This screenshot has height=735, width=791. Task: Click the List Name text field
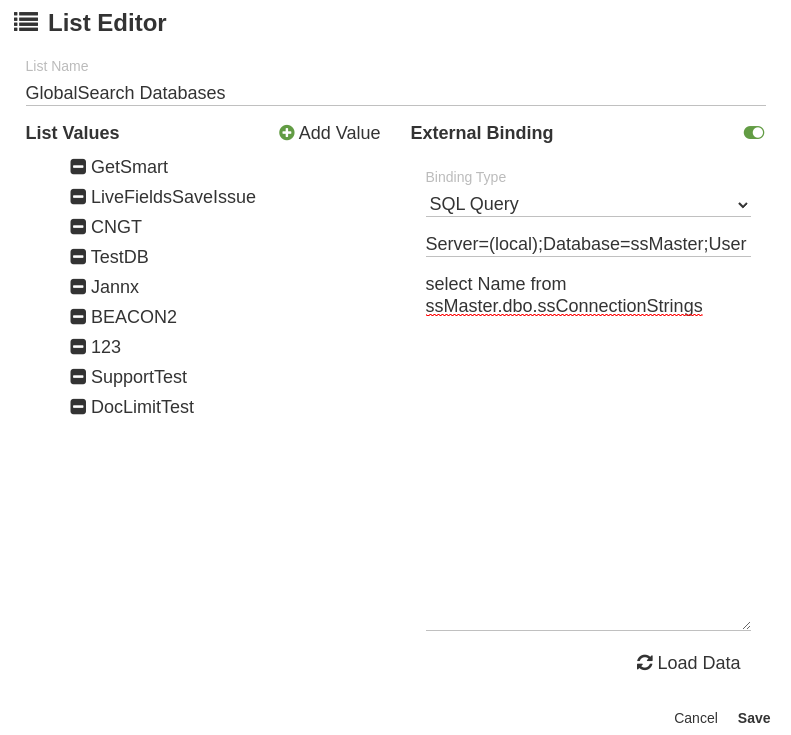pyautogui.click(x=395, y=93)
